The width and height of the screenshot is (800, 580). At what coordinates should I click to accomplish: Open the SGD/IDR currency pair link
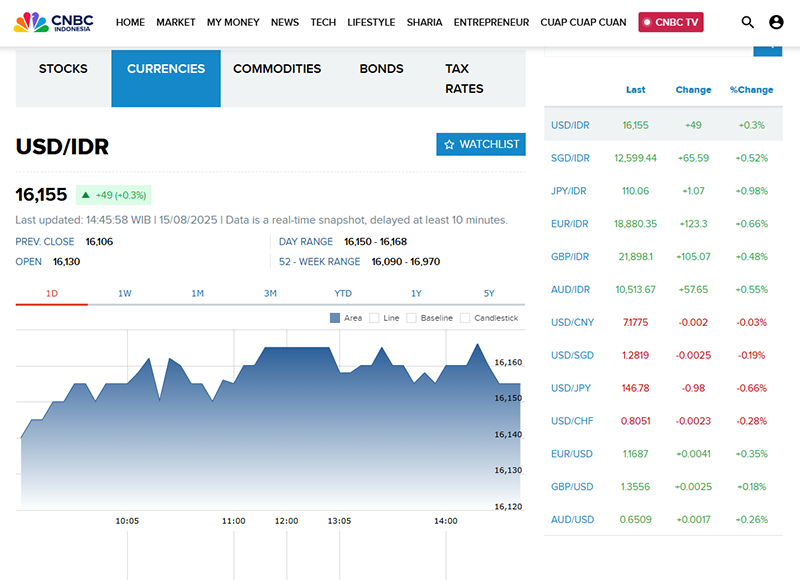(x=570, y=158)
